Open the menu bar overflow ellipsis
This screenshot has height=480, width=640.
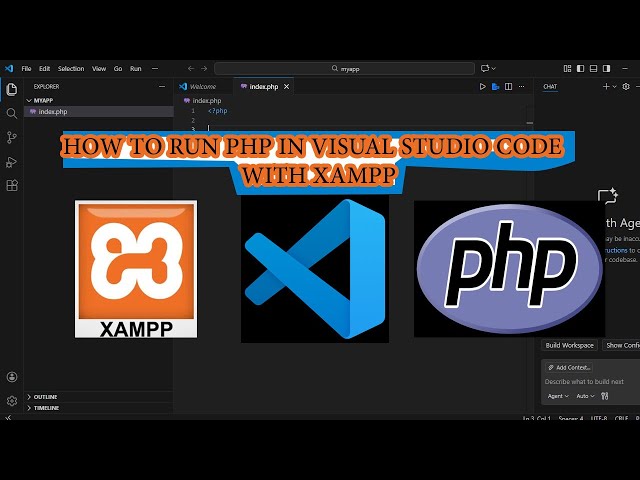155,69
